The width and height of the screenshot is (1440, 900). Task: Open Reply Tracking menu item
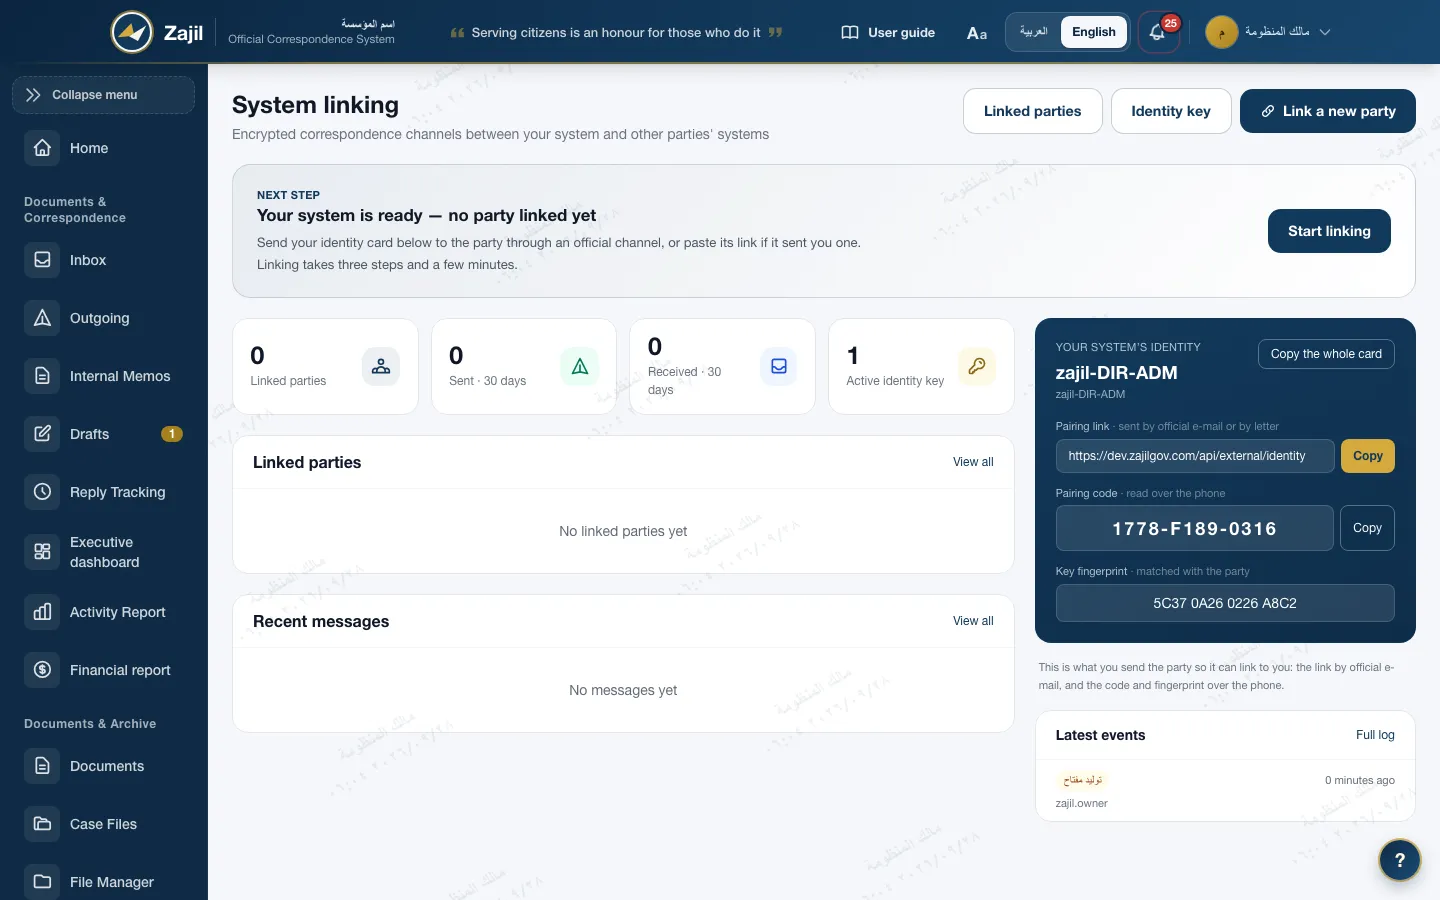(x=104, y=492)
